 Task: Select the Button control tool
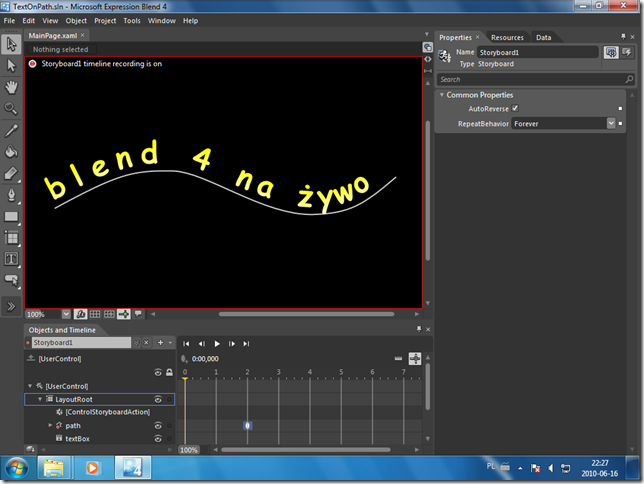[11, 280]
